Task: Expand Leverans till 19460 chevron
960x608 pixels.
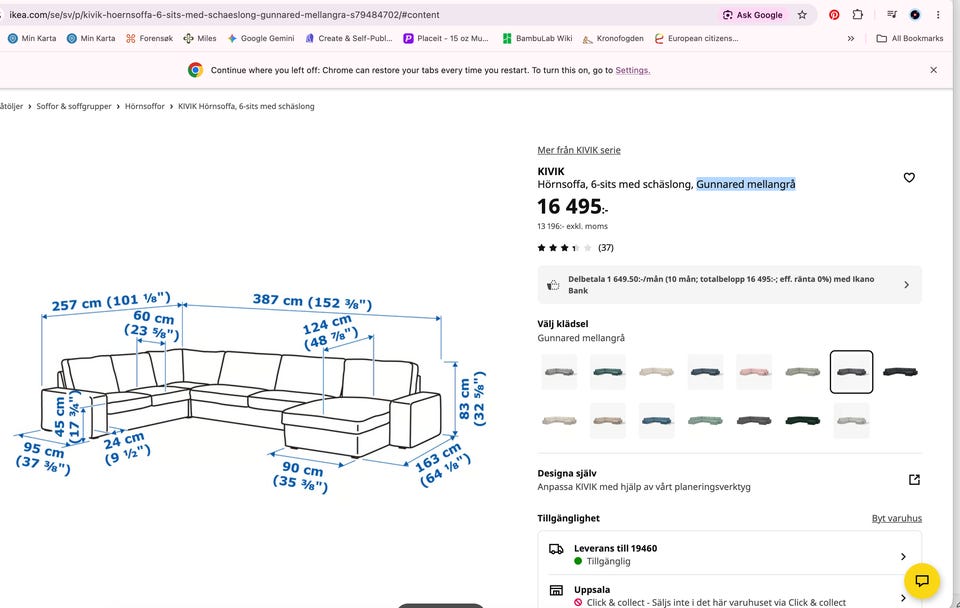Action: tap(903, 557)
